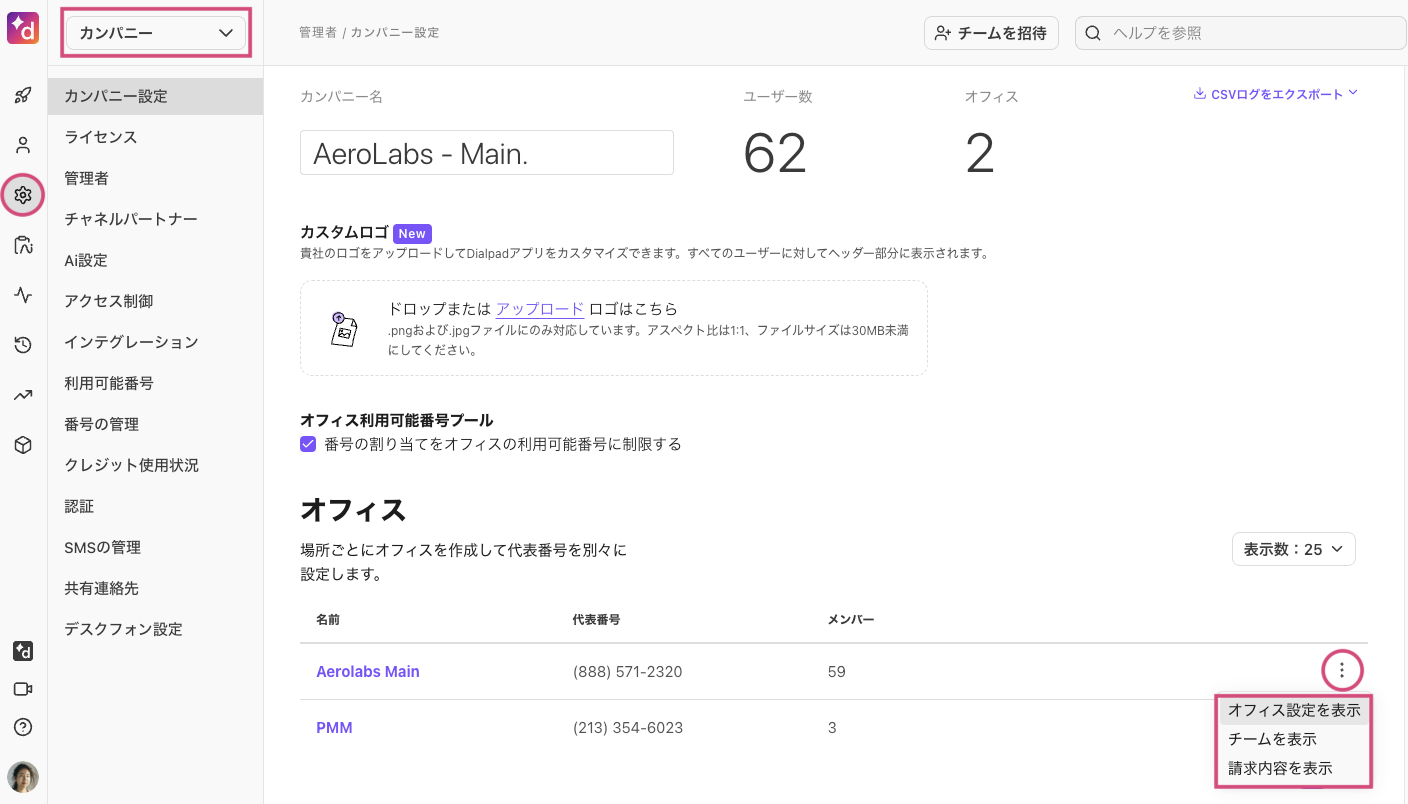Click the search magnifier icon
The height and width of the screenshot is (804, 1408).
1093,33
